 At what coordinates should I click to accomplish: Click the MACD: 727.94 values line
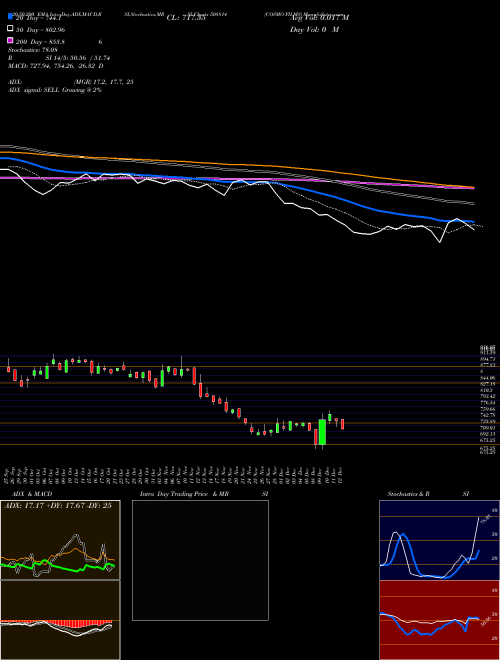pyautogui.click(x=56, y=66)
